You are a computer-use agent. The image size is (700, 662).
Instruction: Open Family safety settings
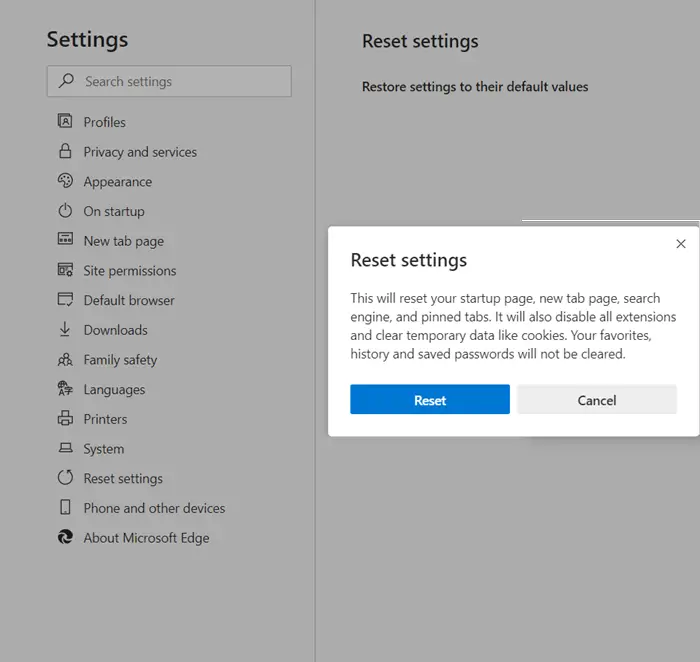click(x=120, y=360)
